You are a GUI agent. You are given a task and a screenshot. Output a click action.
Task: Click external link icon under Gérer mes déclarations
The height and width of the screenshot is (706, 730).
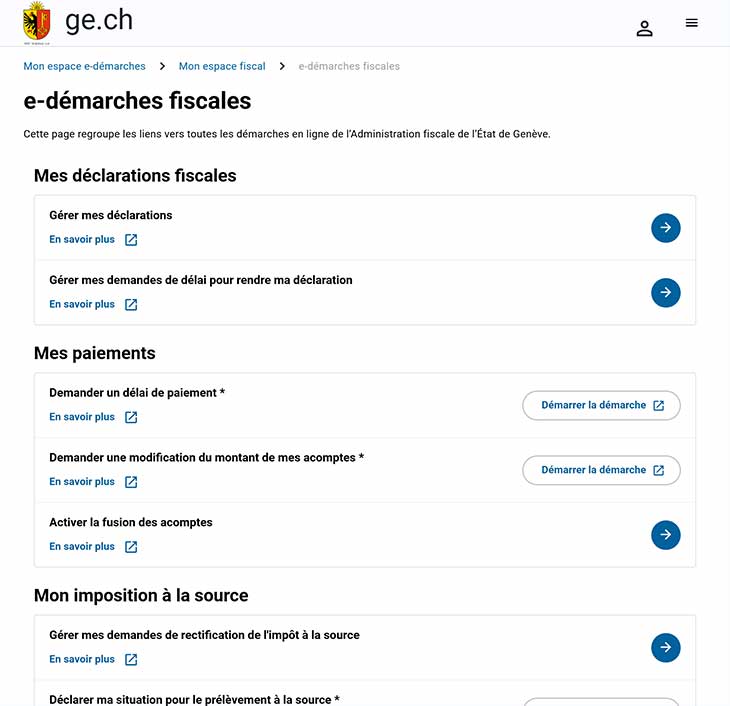click(131, 240)
